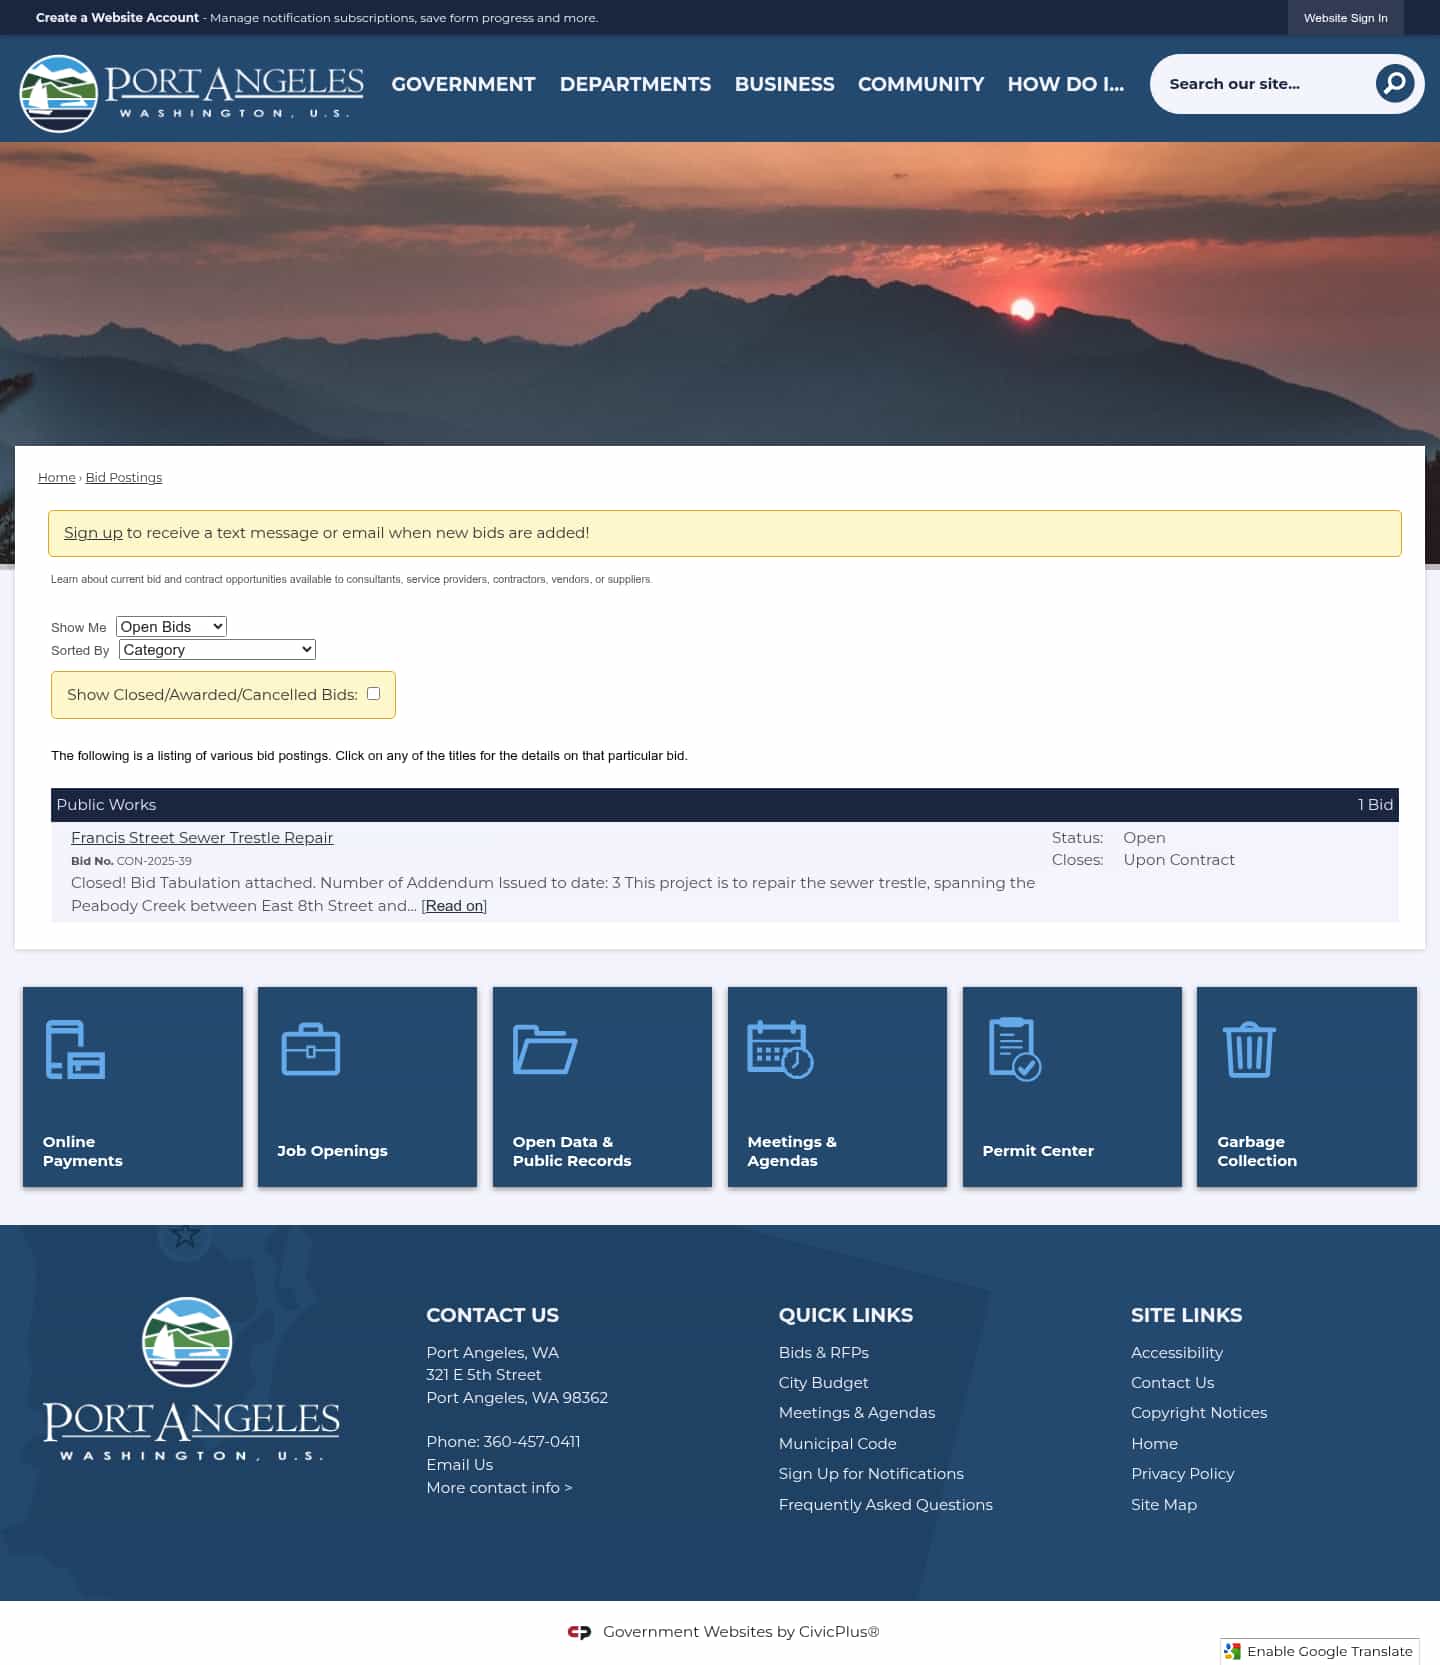
Task: Click the 1 Bid count text
Action: (x=1375, y=805)
